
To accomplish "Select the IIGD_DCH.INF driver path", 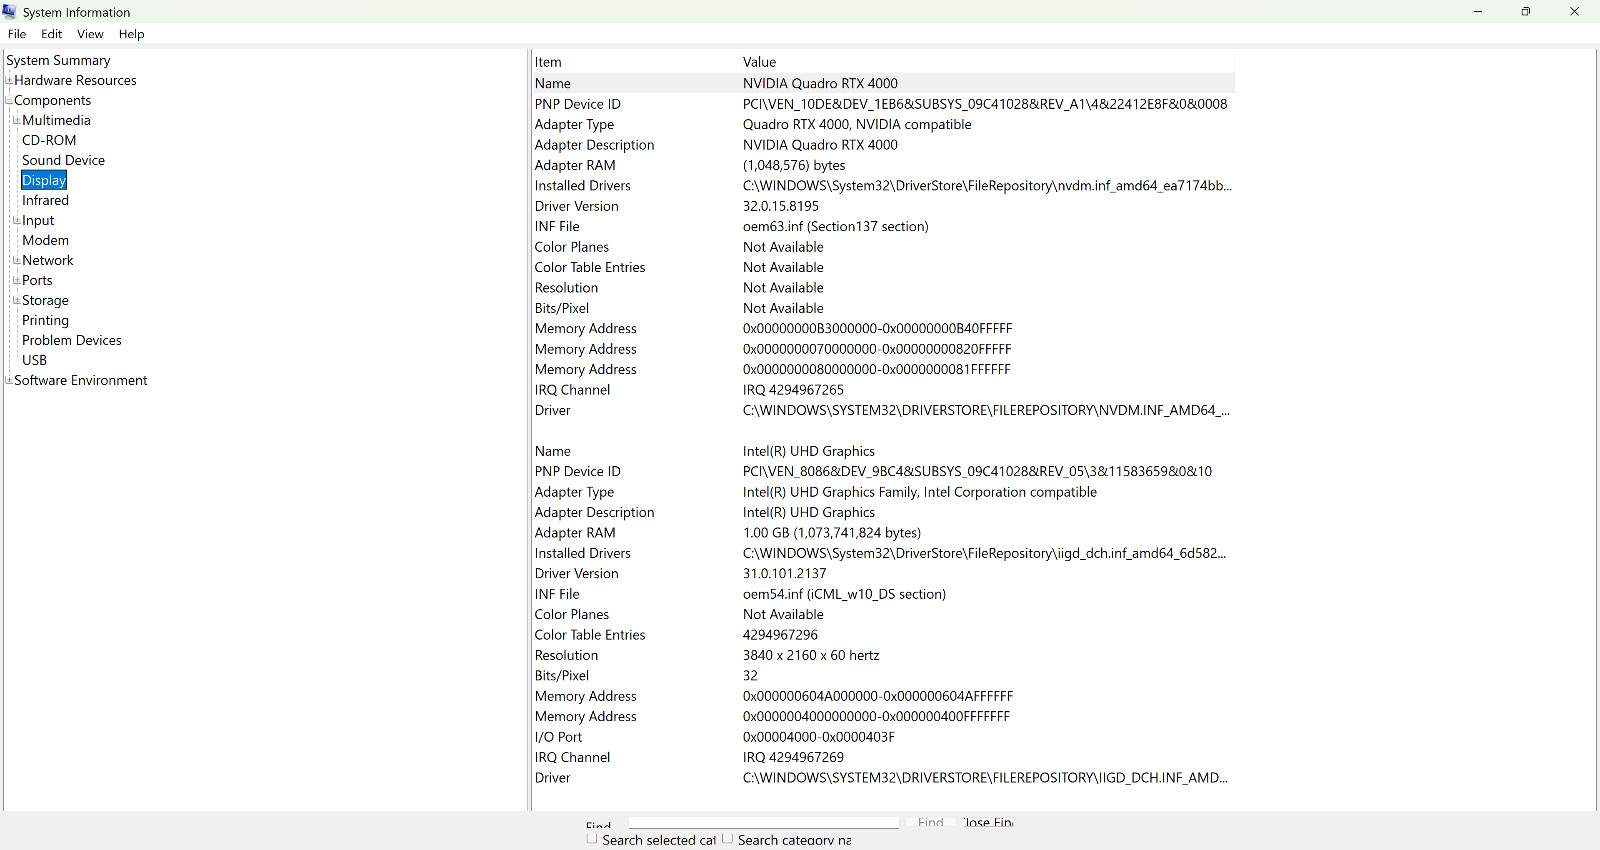I will click(x=986, y=778).
